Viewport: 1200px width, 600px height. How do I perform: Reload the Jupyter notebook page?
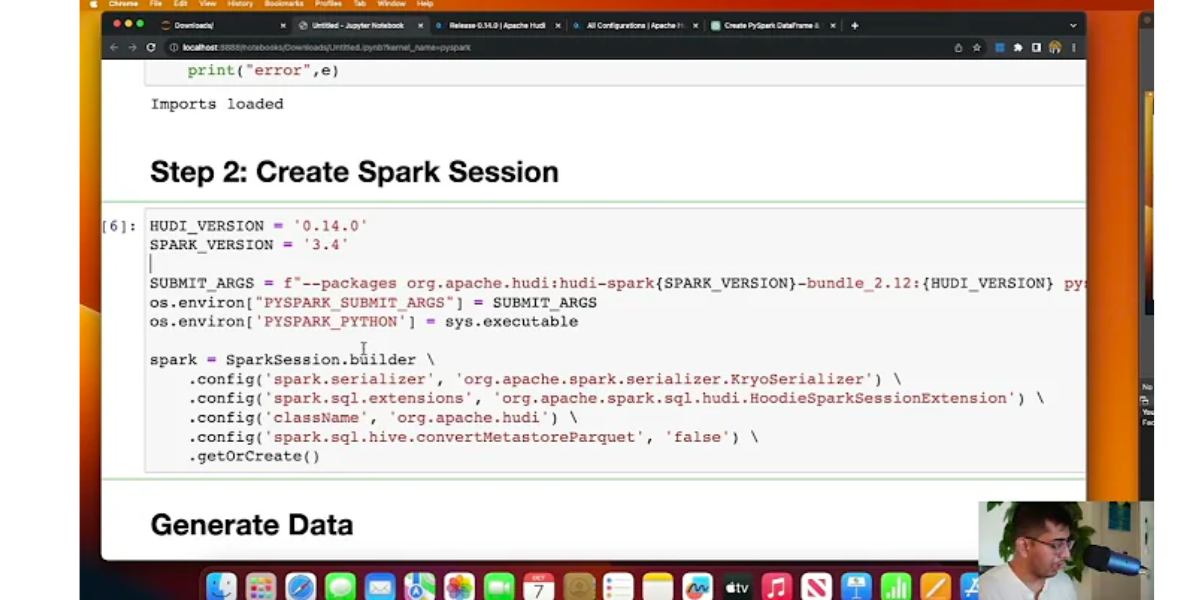(151, 47)
